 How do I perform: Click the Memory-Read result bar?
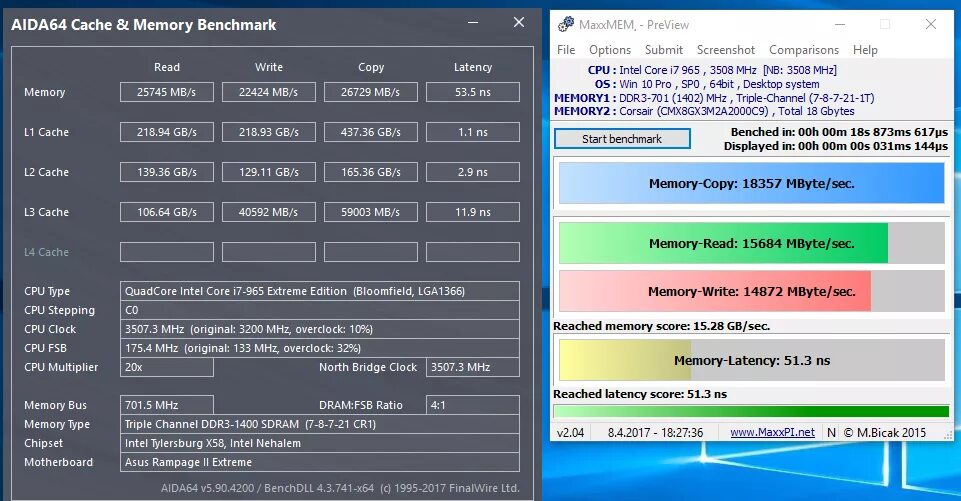tap(751, 243)
